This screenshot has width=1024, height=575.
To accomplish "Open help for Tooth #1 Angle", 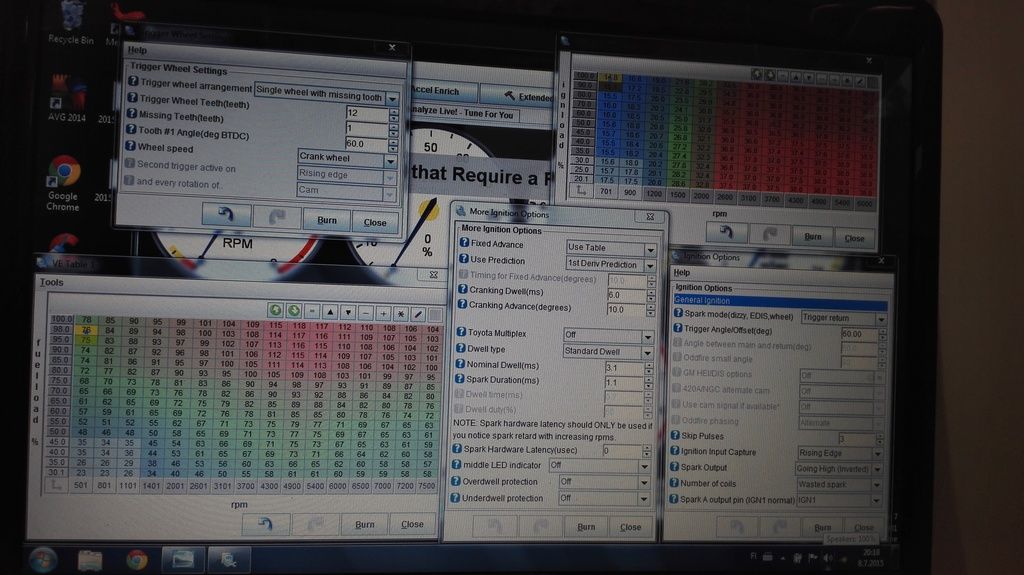I will click(x=131, y=129).
